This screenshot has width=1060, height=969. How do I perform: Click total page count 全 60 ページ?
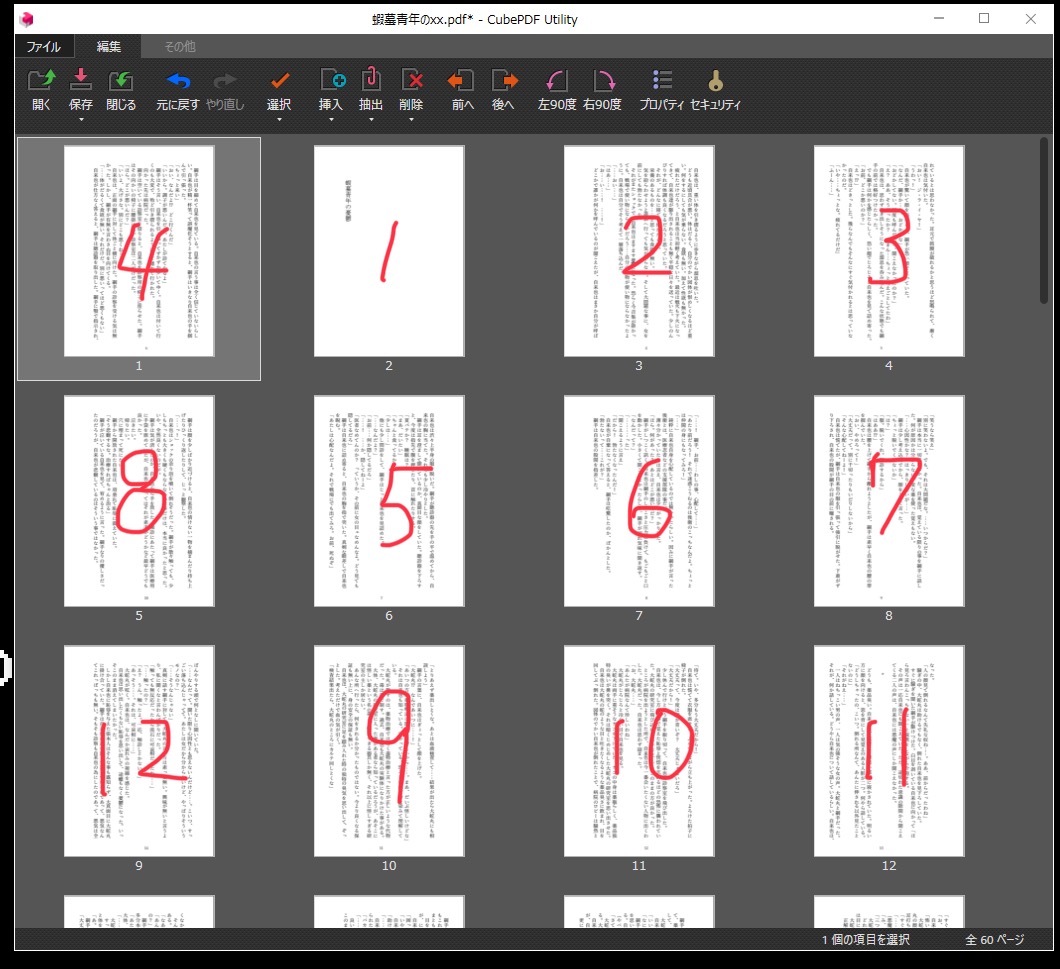(x=994, y=940)
